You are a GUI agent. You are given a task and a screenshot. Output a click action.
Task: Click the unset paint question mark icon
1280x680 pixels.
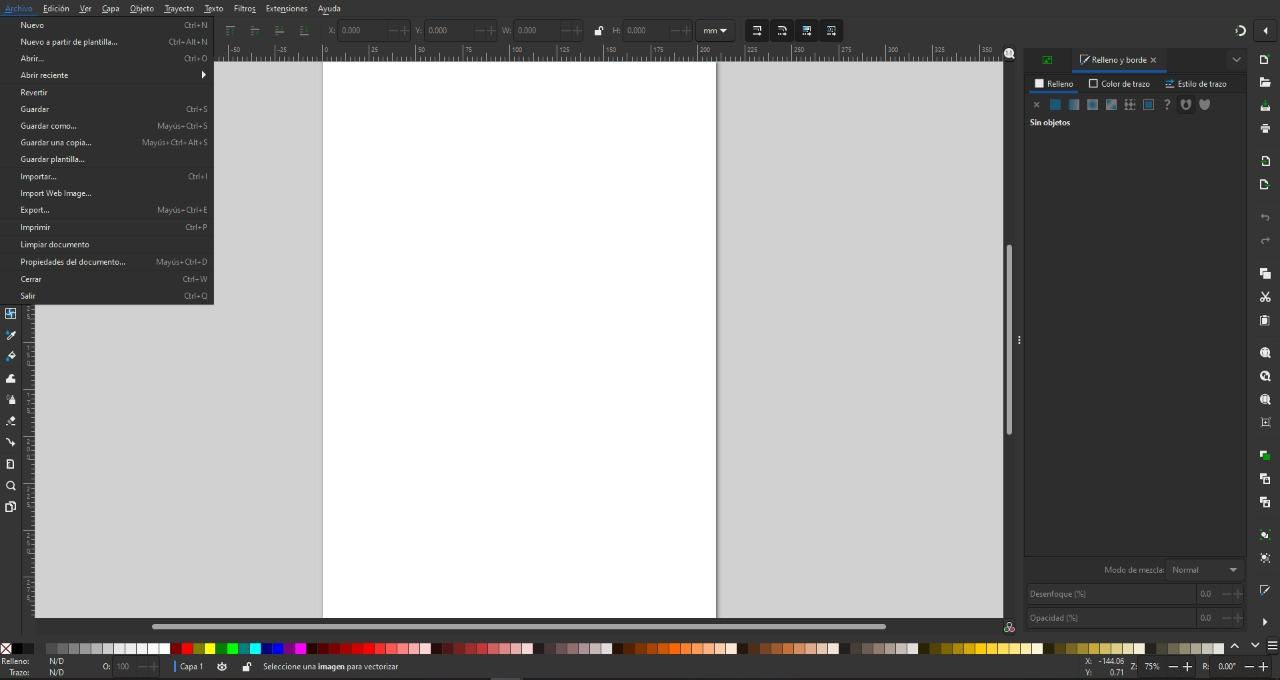click(x=1167, y=104)
